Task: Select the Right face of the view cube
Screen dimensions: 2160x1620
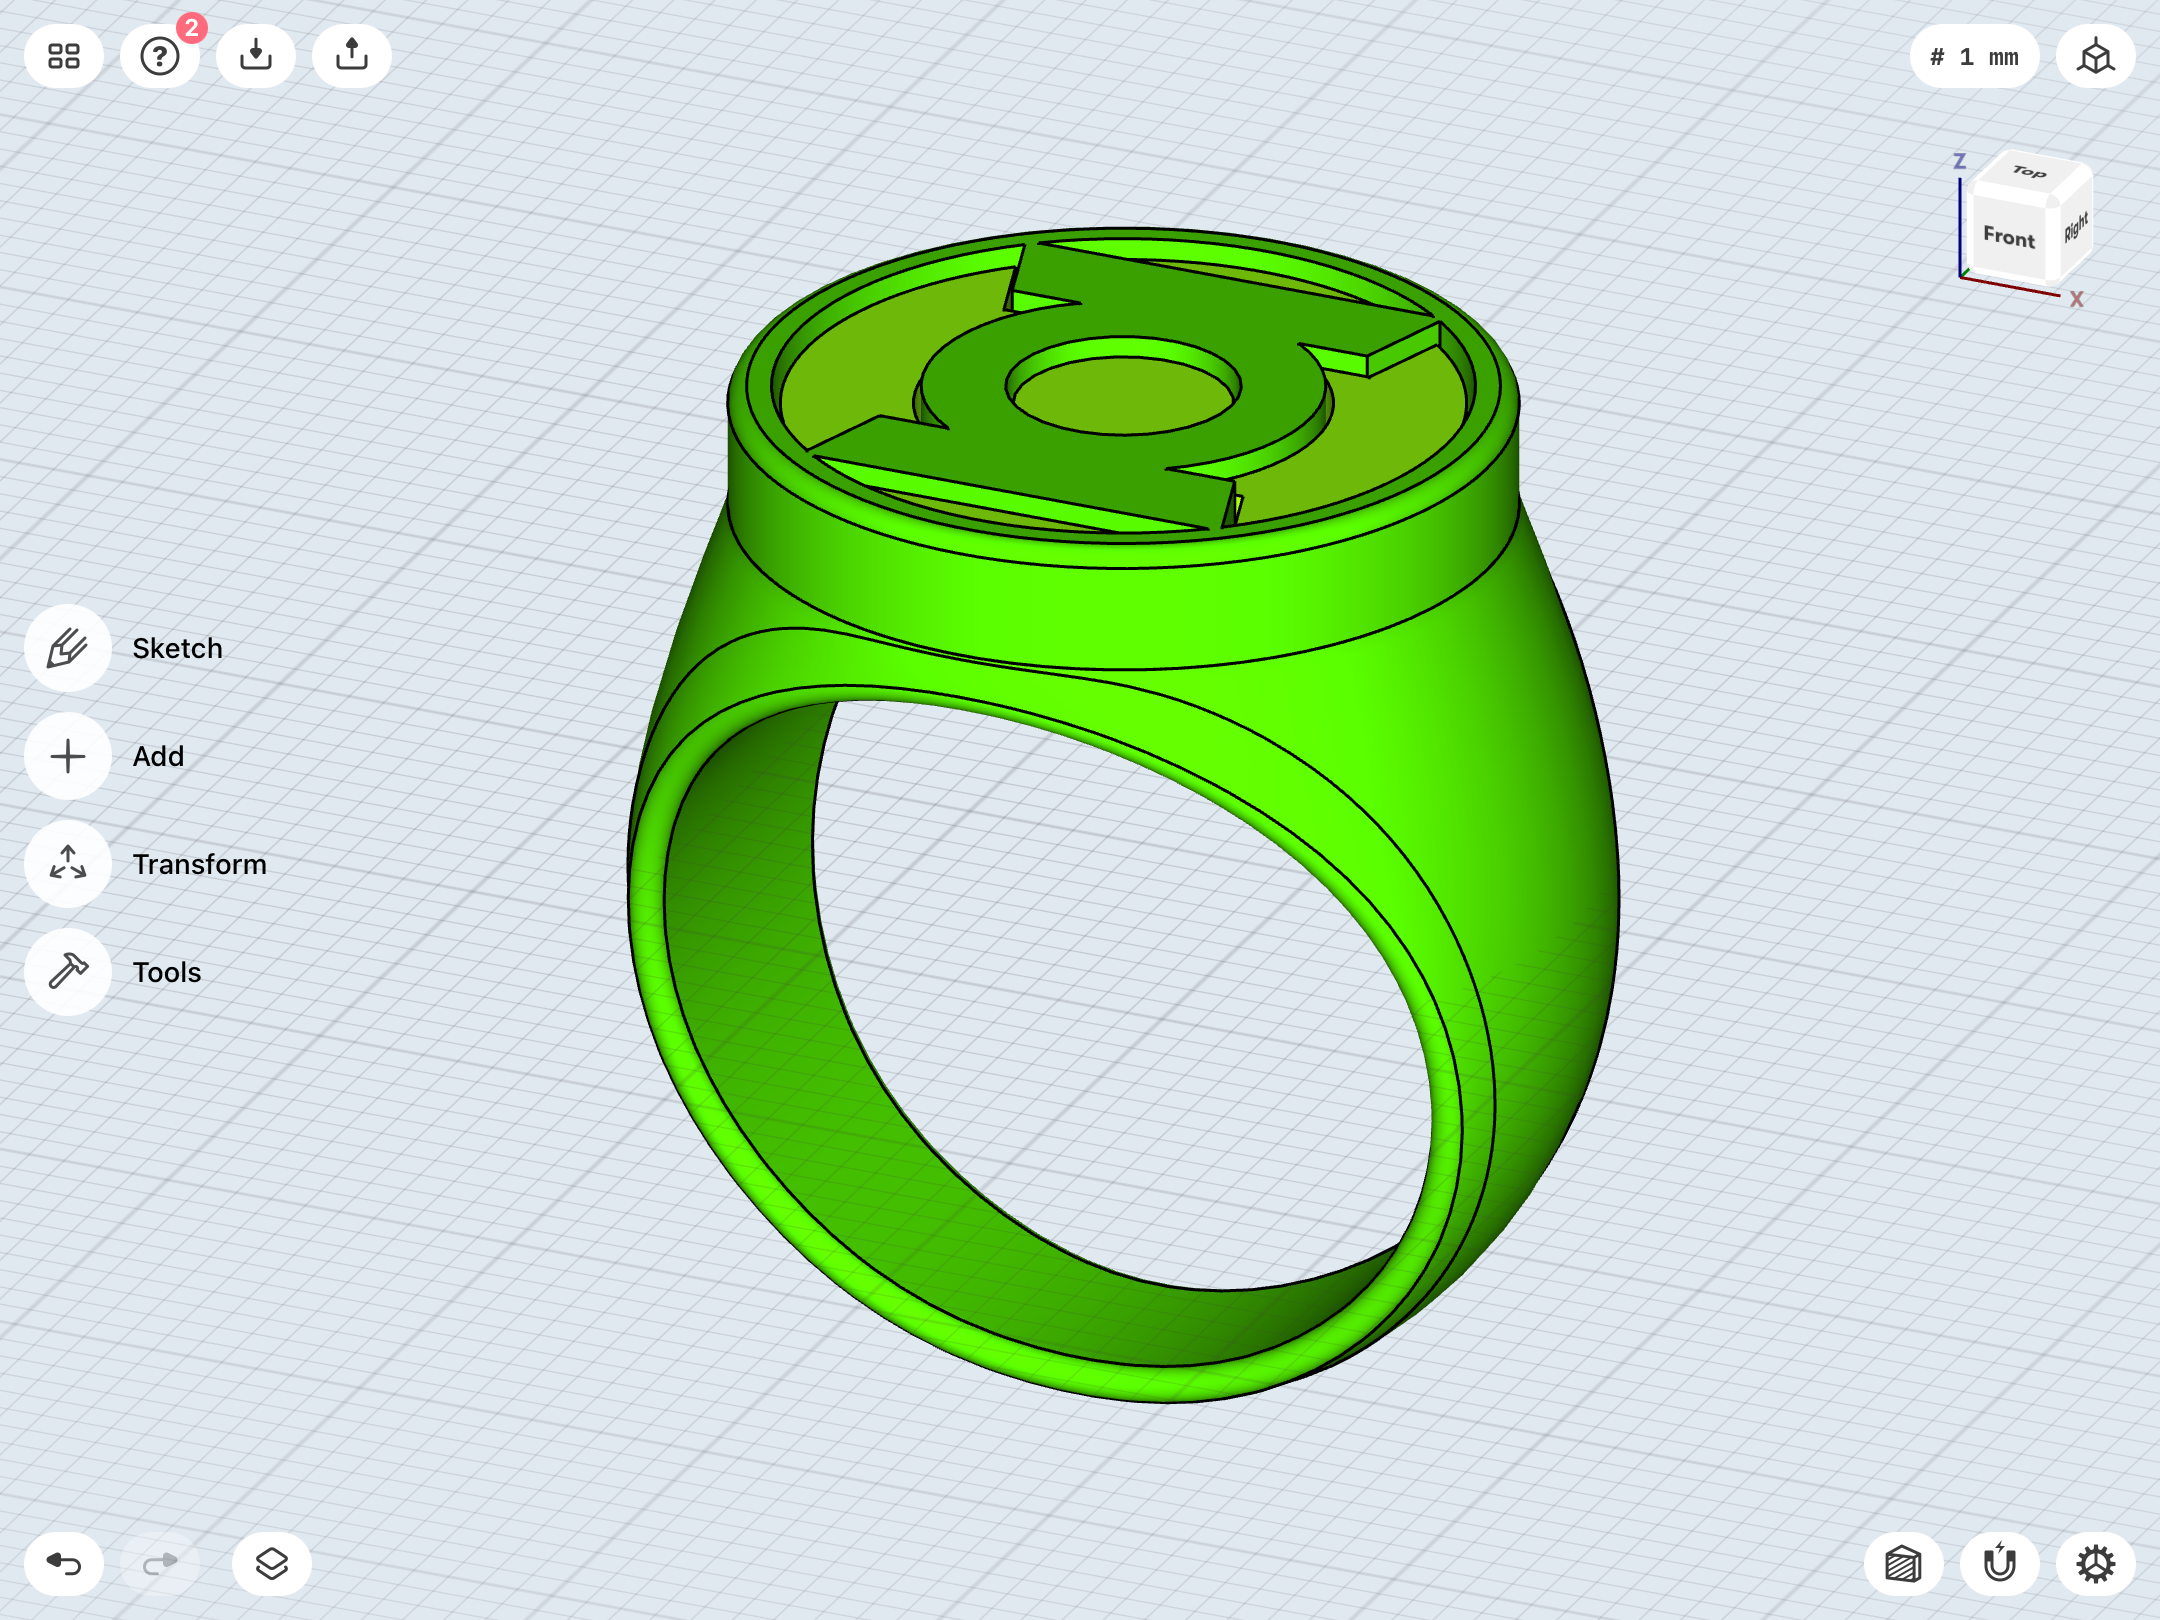Action: pos(2075,227)
